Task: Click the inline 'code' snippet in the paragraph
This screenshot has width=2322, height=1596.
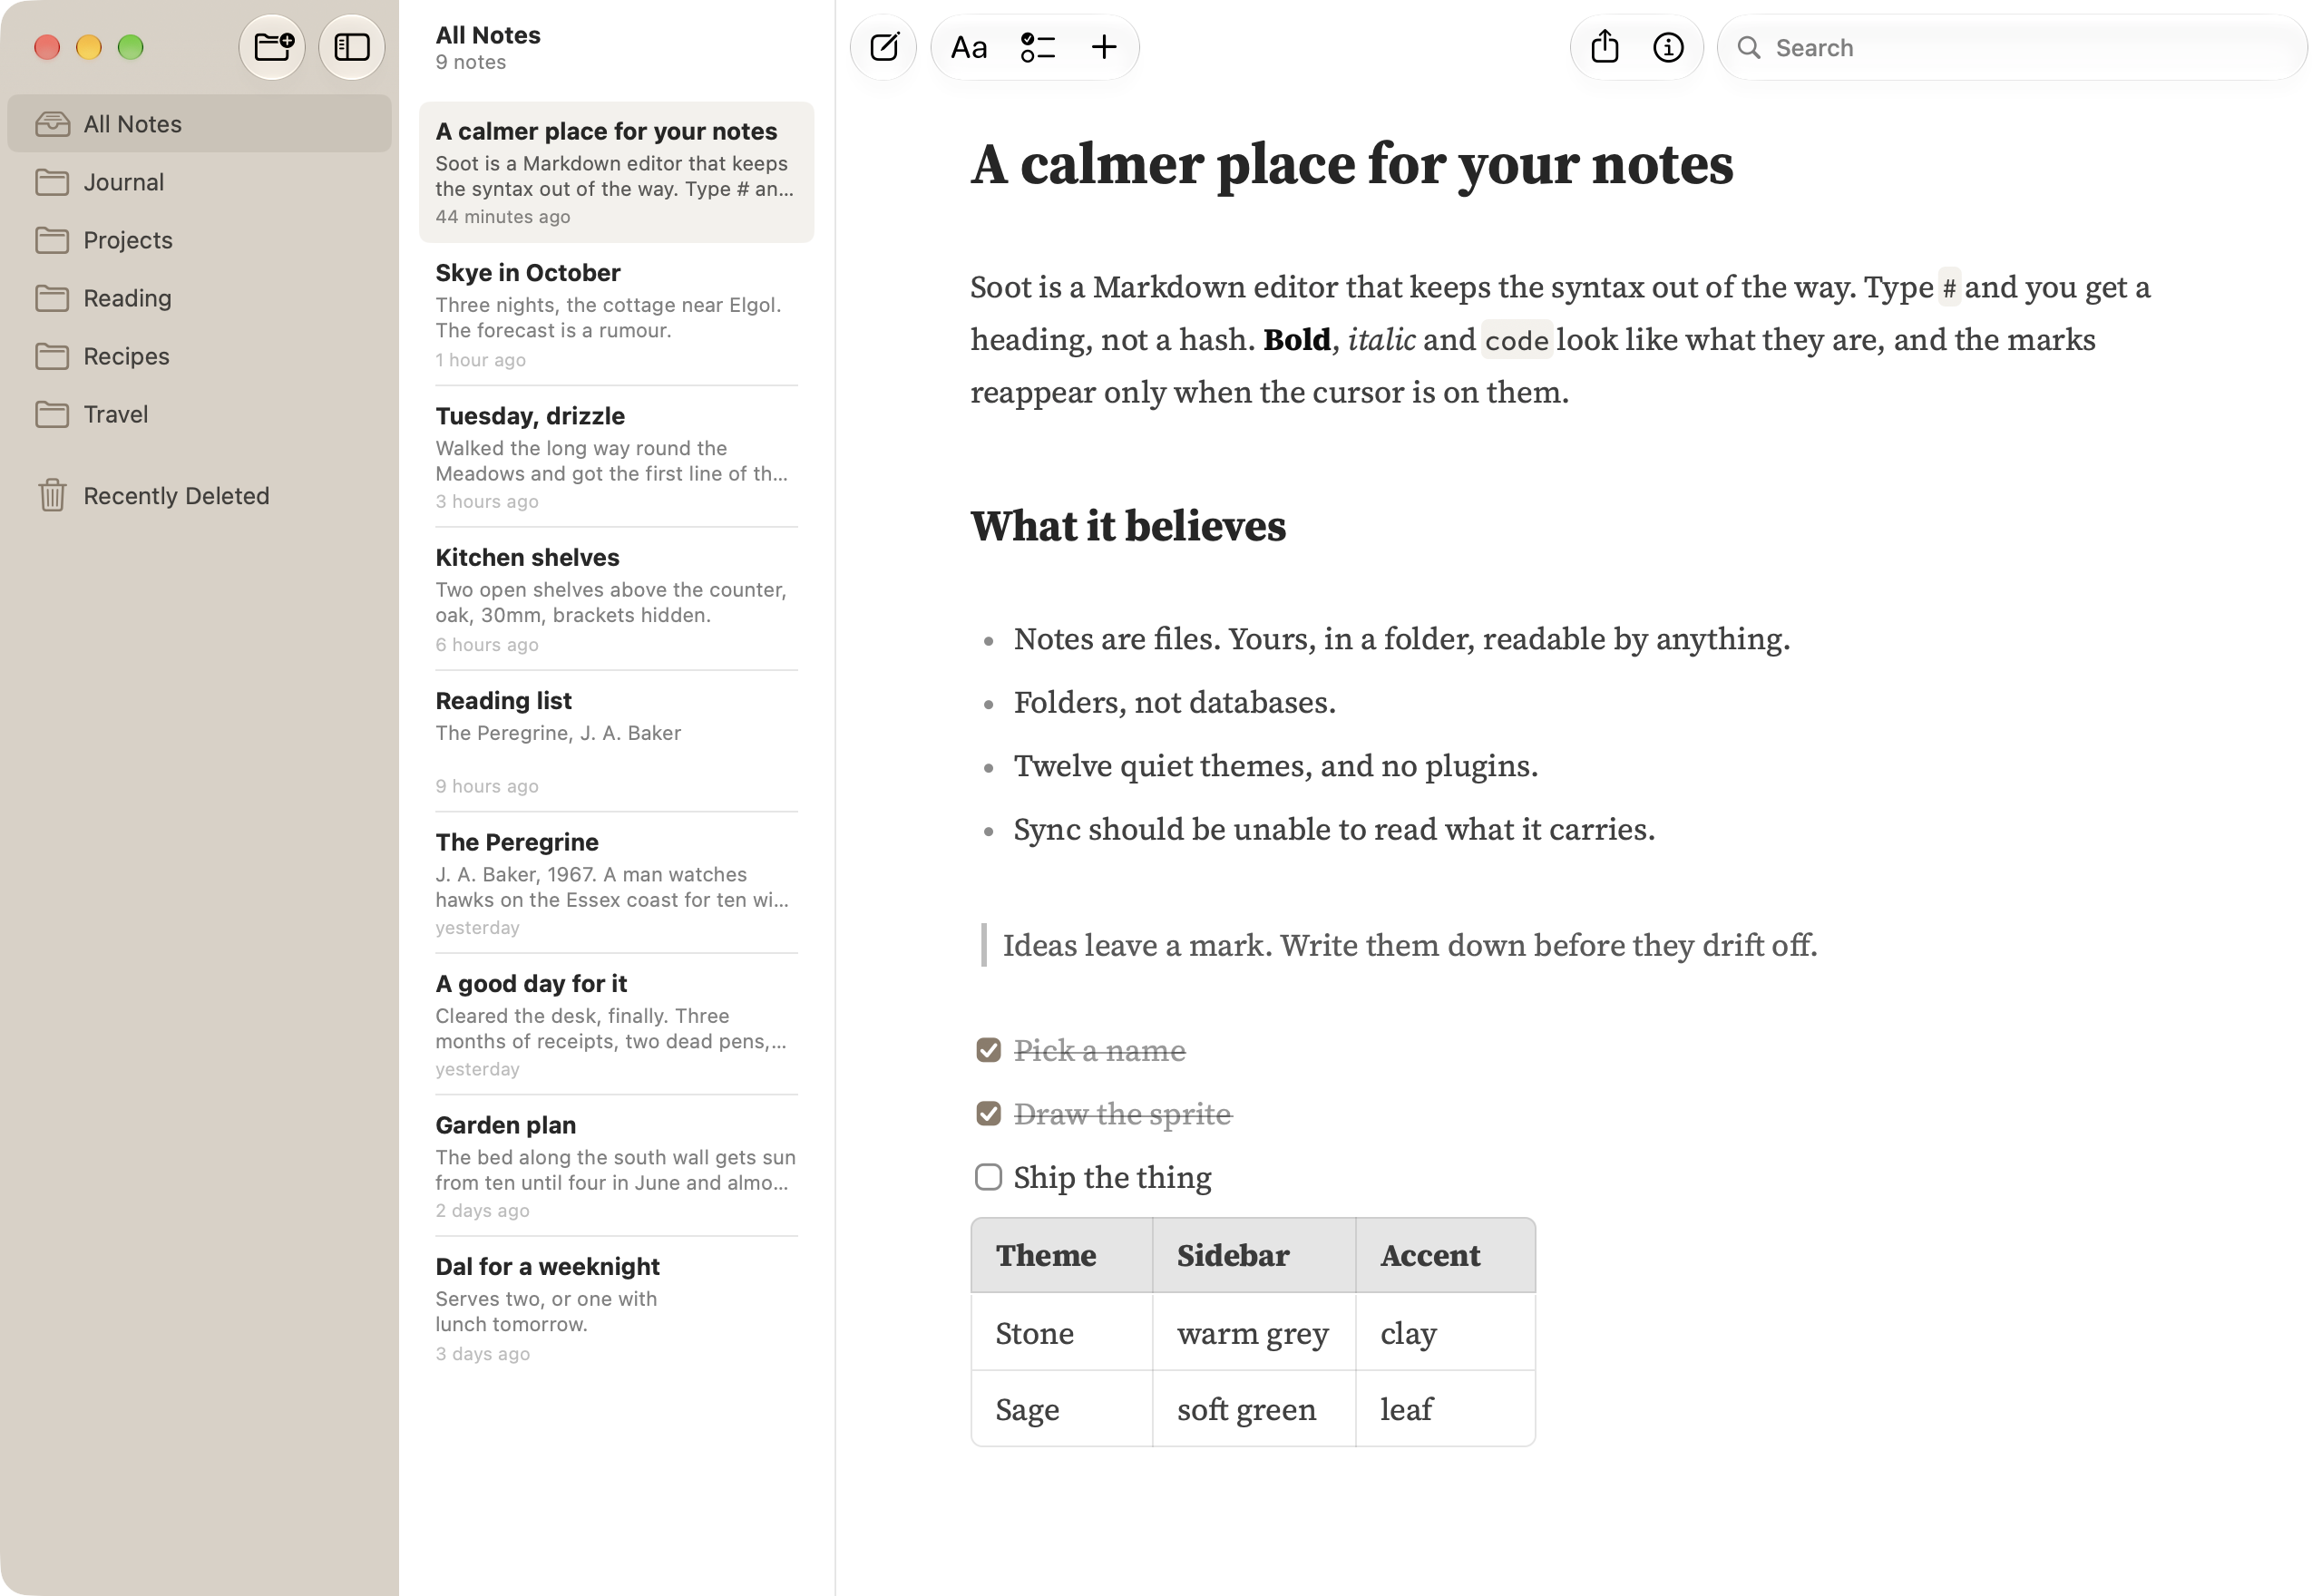Action: (1516, 340)
